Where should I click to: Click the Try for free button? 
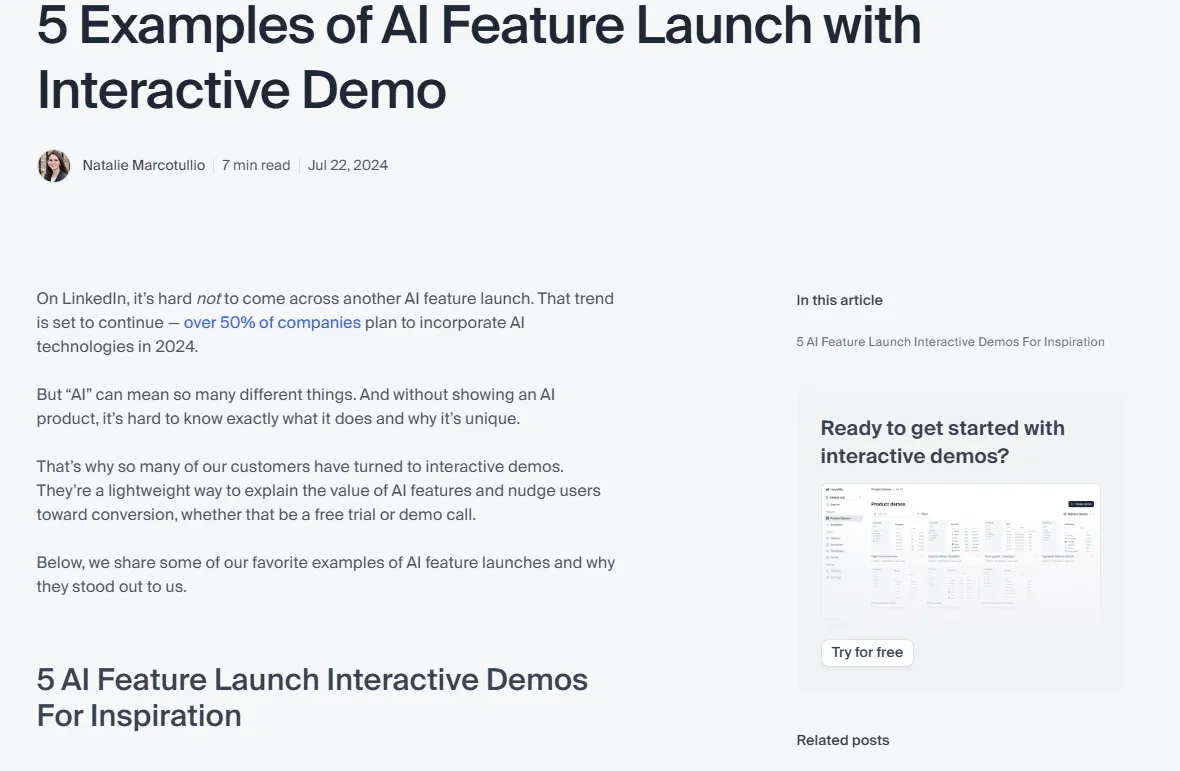(867, 652)
